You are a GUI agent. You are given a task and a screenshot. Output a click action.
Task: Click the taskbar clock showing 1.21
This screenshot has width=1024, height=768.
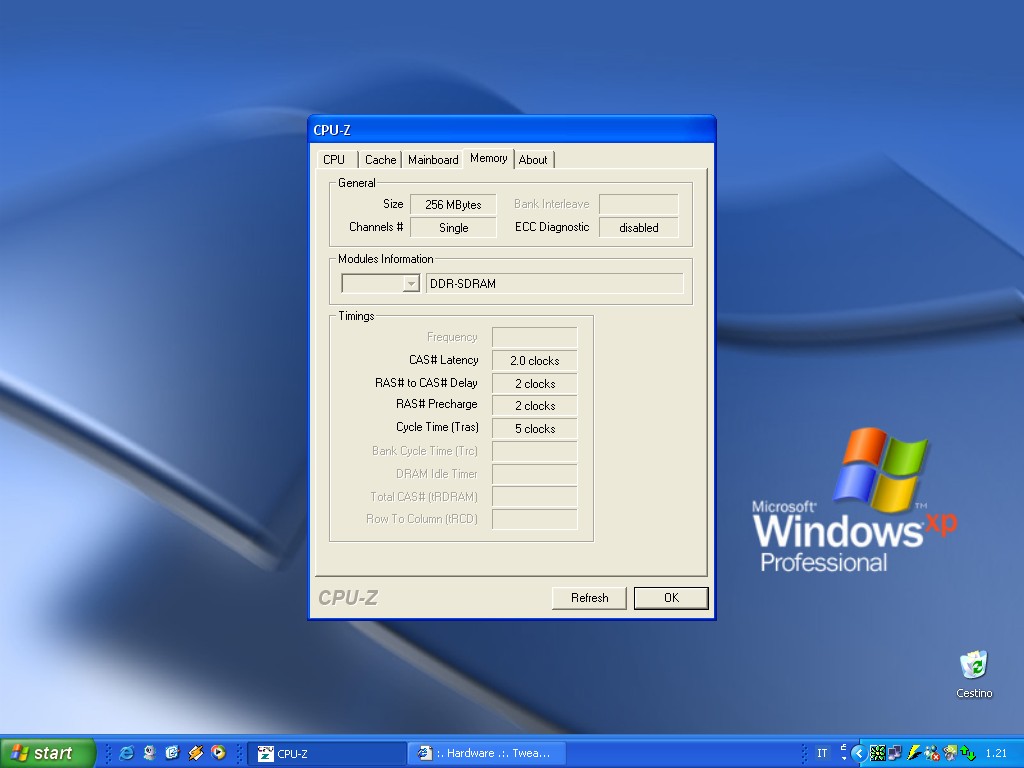point(996,753)
